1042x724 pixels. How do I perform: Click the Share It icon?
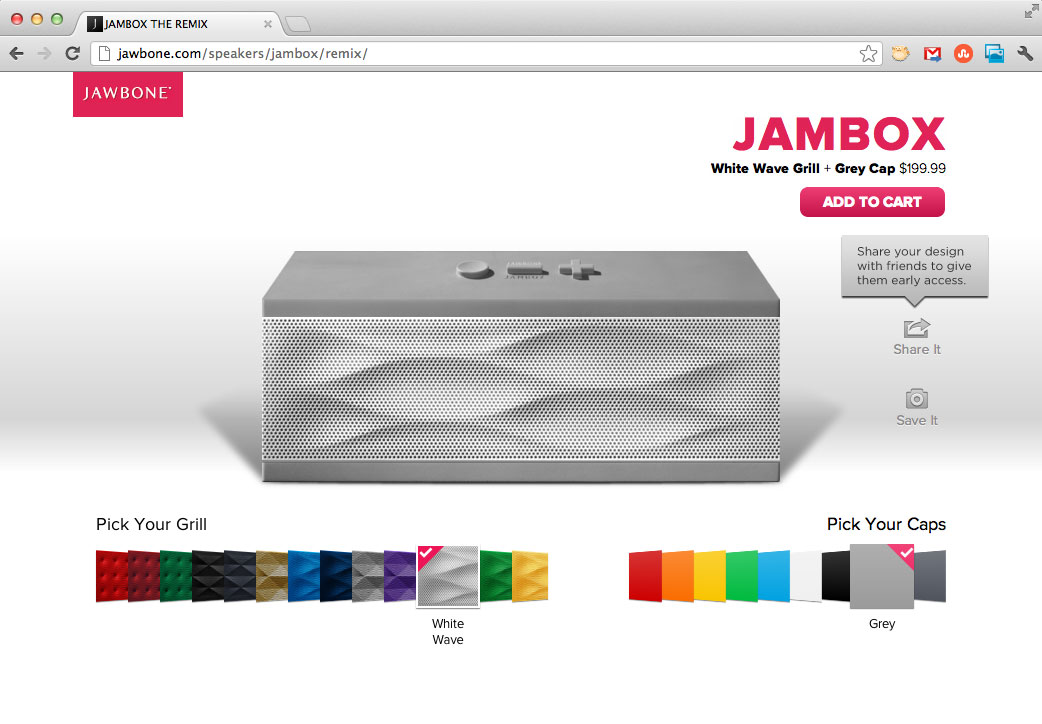click(x=916, y=328)
